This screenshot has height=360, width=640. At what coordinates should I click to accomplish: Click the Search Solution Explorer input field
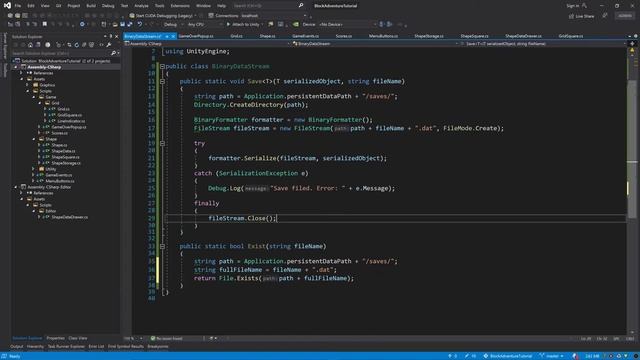coord(60,53)
